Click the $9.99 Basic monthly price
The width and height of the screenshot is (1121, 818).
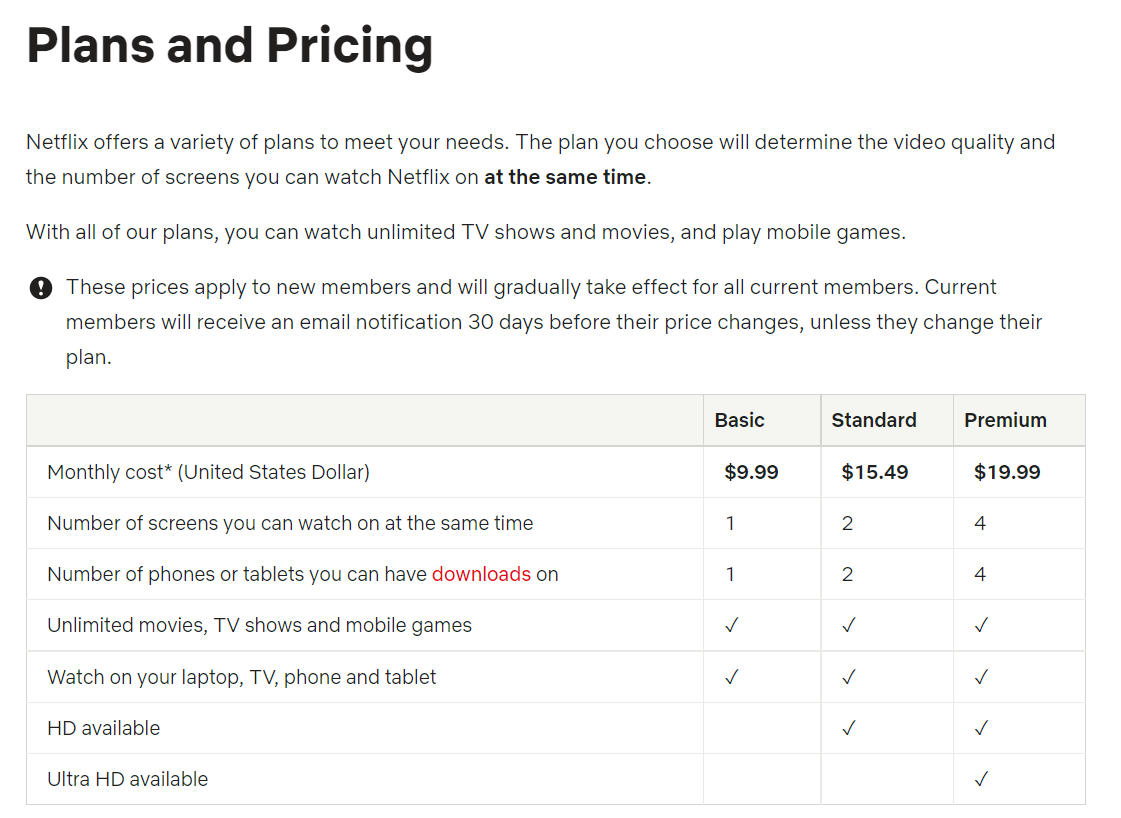pyautogui.click(x=751, y=472)
